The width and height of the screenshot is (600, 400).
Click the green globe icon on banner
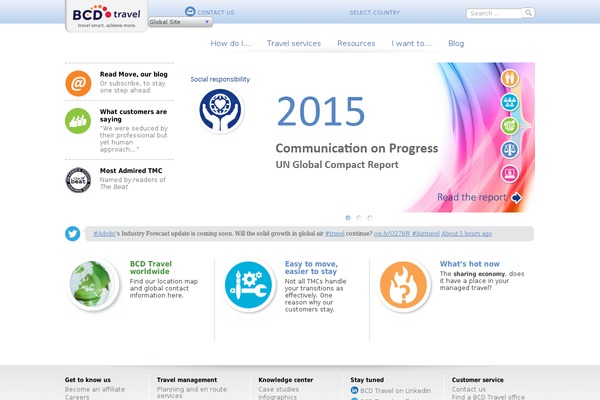(510, 126)
